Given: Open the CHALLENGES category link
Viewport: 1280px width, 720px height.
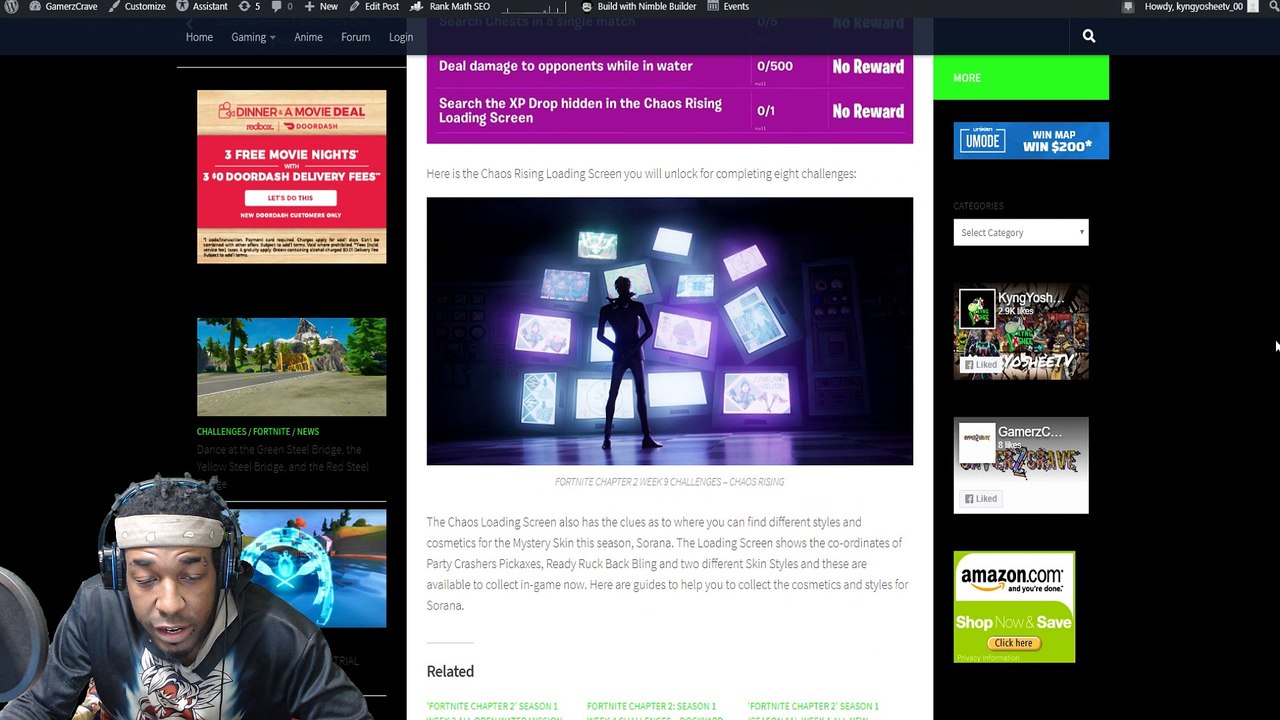Looking at the screenshot, I should tap(221, 431).
